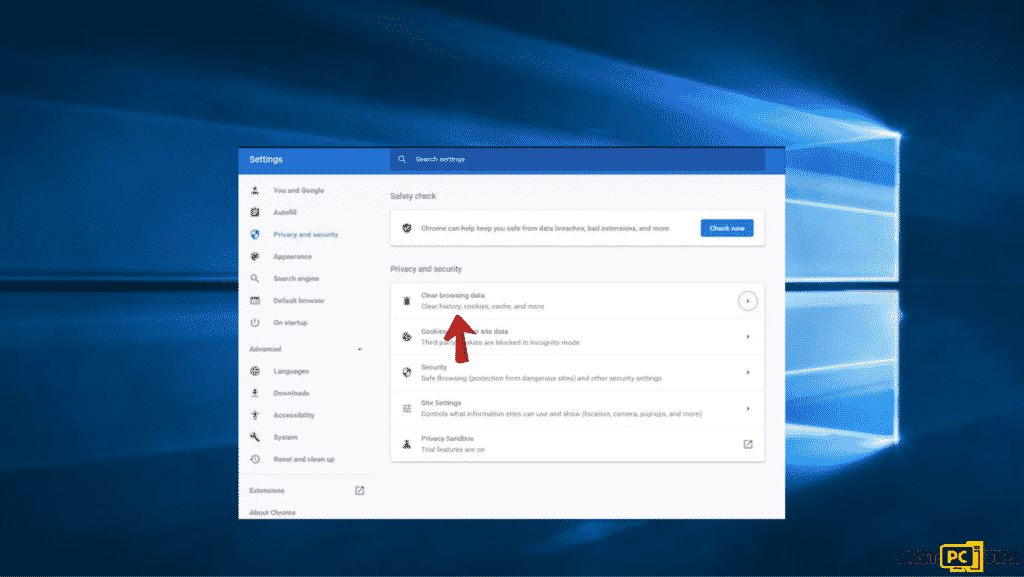Go to Reset and clean up
This screenshot has width=1024, height=577.
[x=303, y=459]
